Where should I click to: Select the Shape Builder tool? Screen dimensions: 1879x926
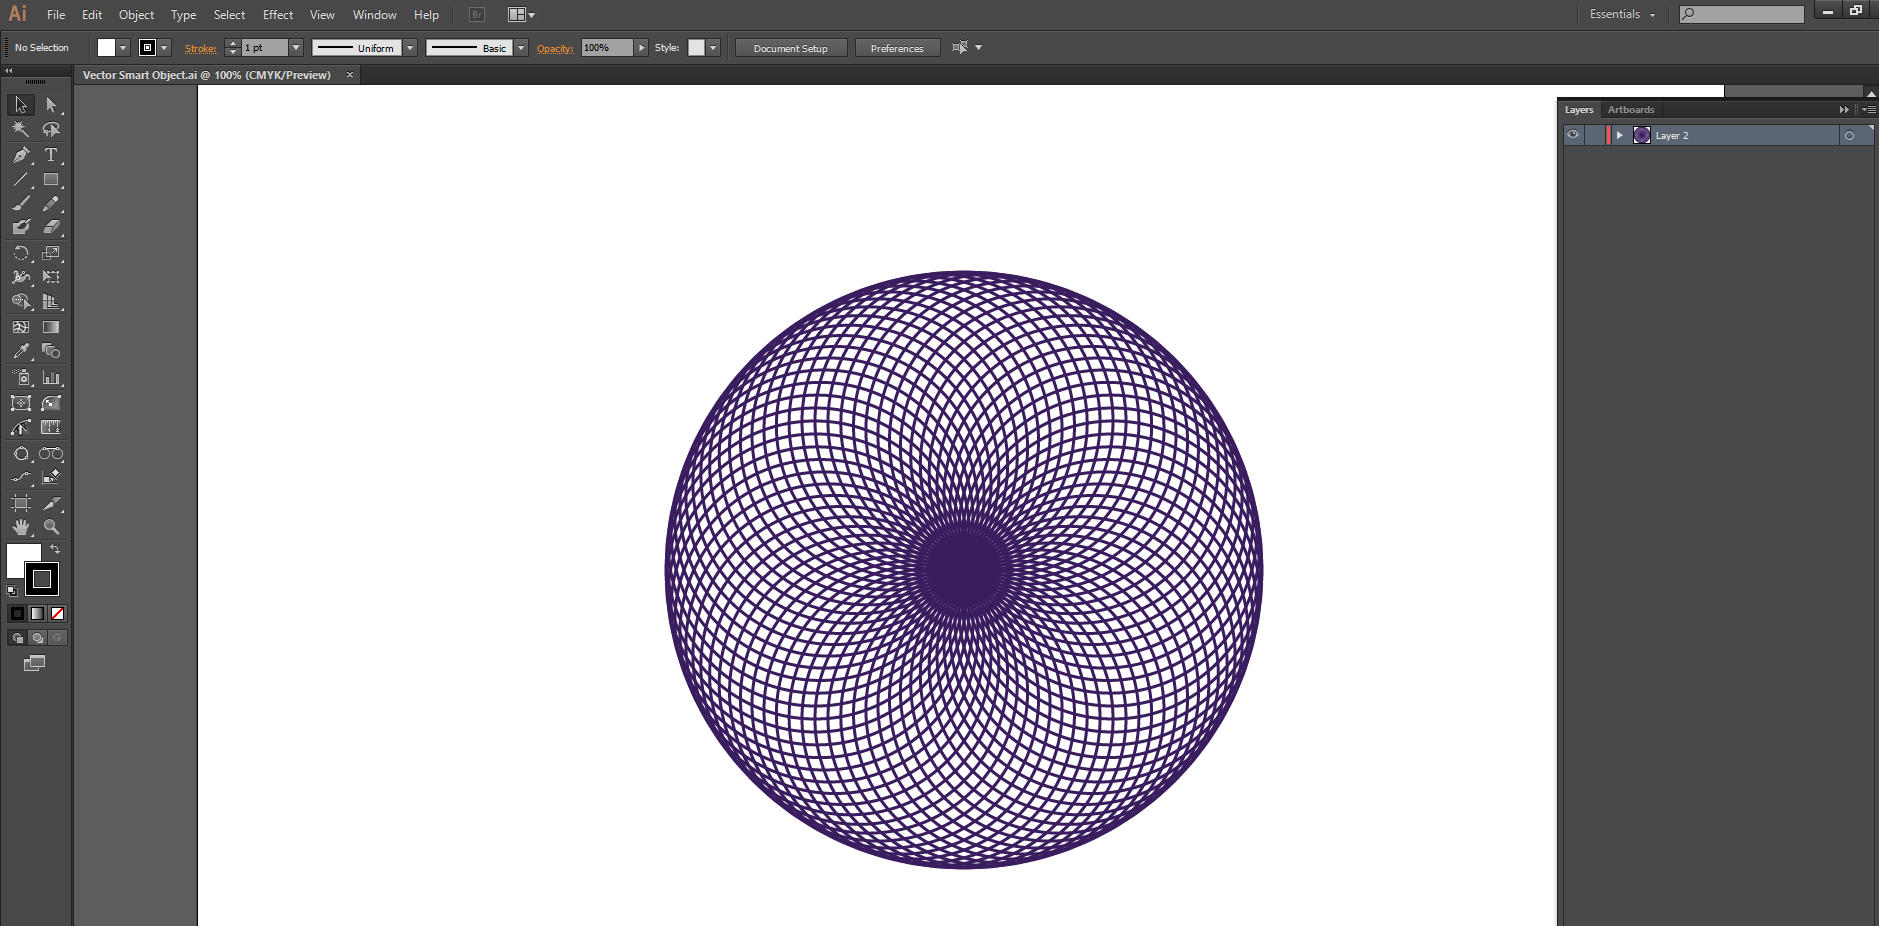click(x=21, y=301)
